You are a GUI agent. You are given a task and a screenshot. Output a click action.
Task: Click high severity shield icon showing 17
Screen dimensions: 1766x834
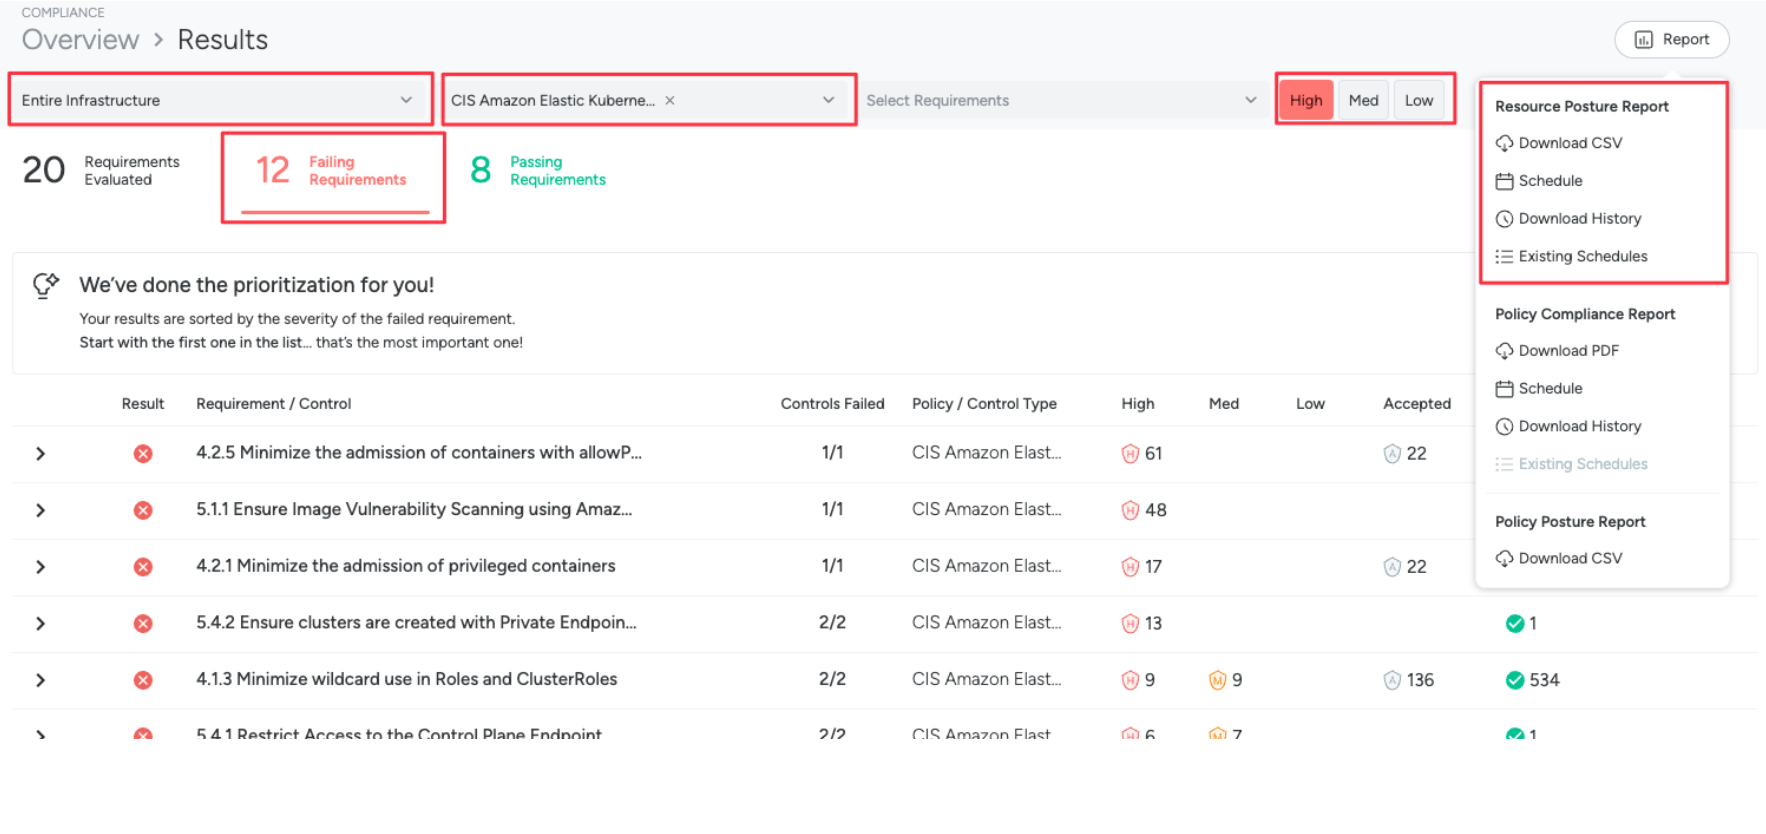[1130, 567]
